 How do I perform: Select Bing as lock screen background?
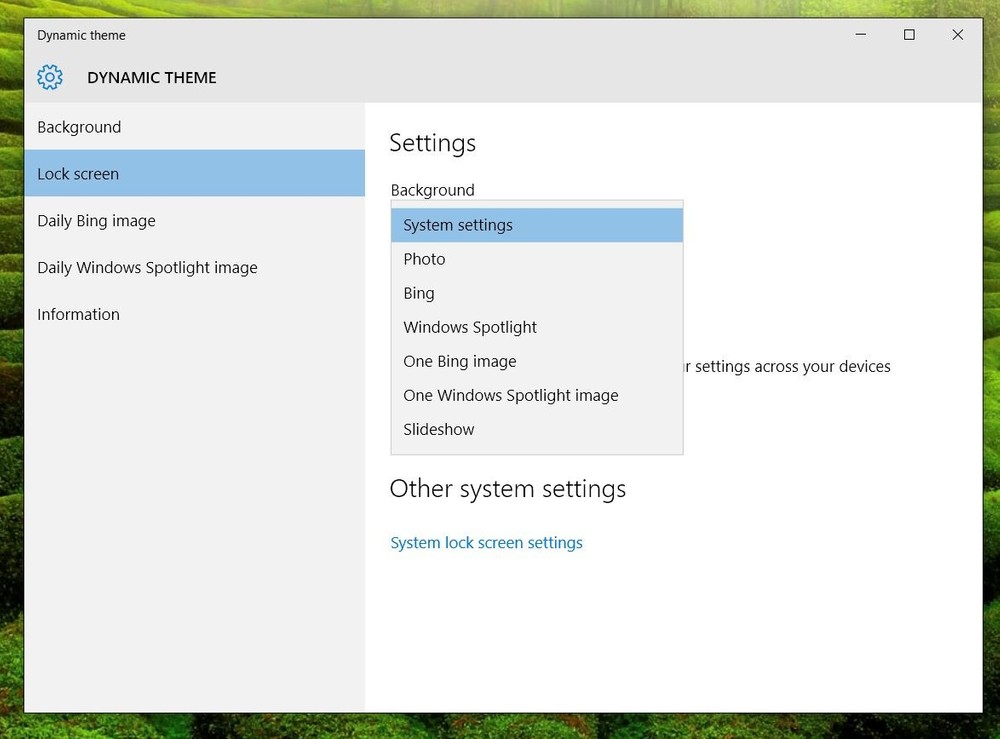click(419, 293)
